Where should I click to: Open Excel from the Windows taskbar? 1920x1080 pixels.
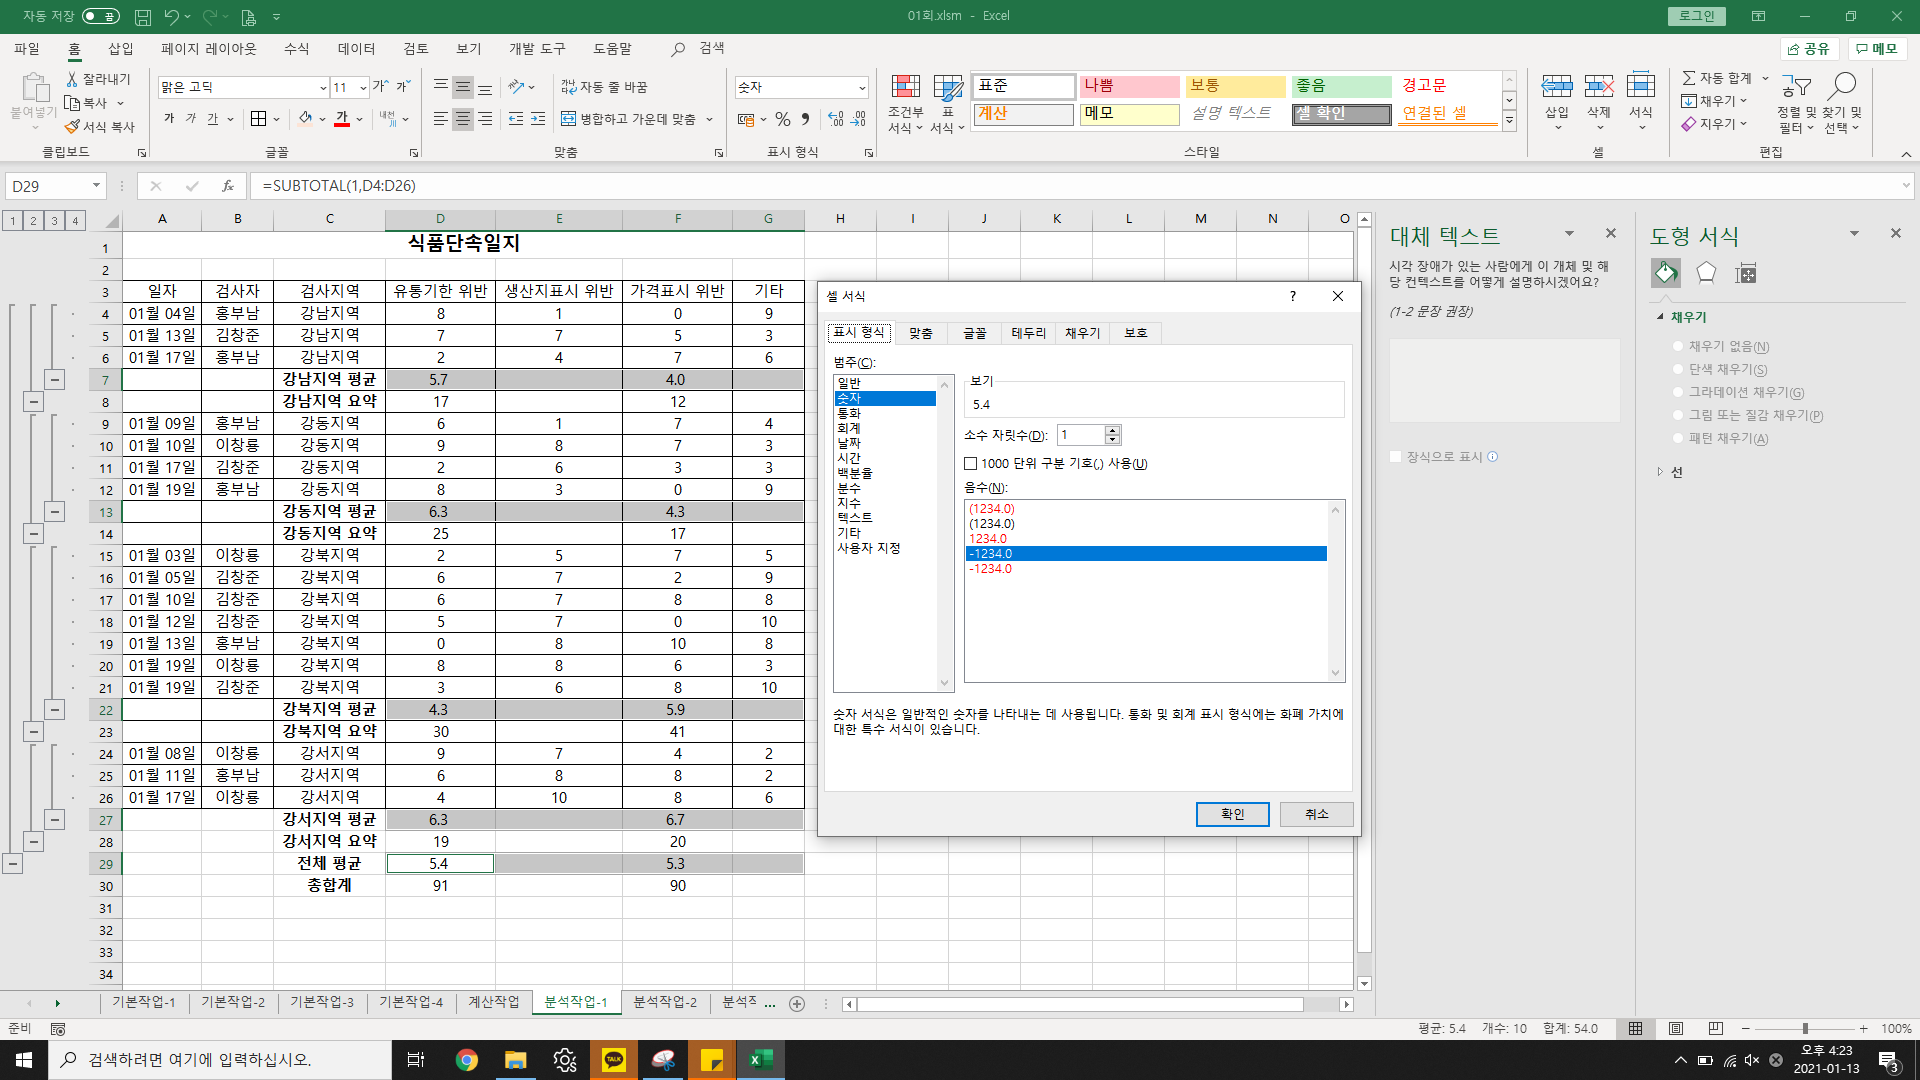click(x=760, y=1060)
